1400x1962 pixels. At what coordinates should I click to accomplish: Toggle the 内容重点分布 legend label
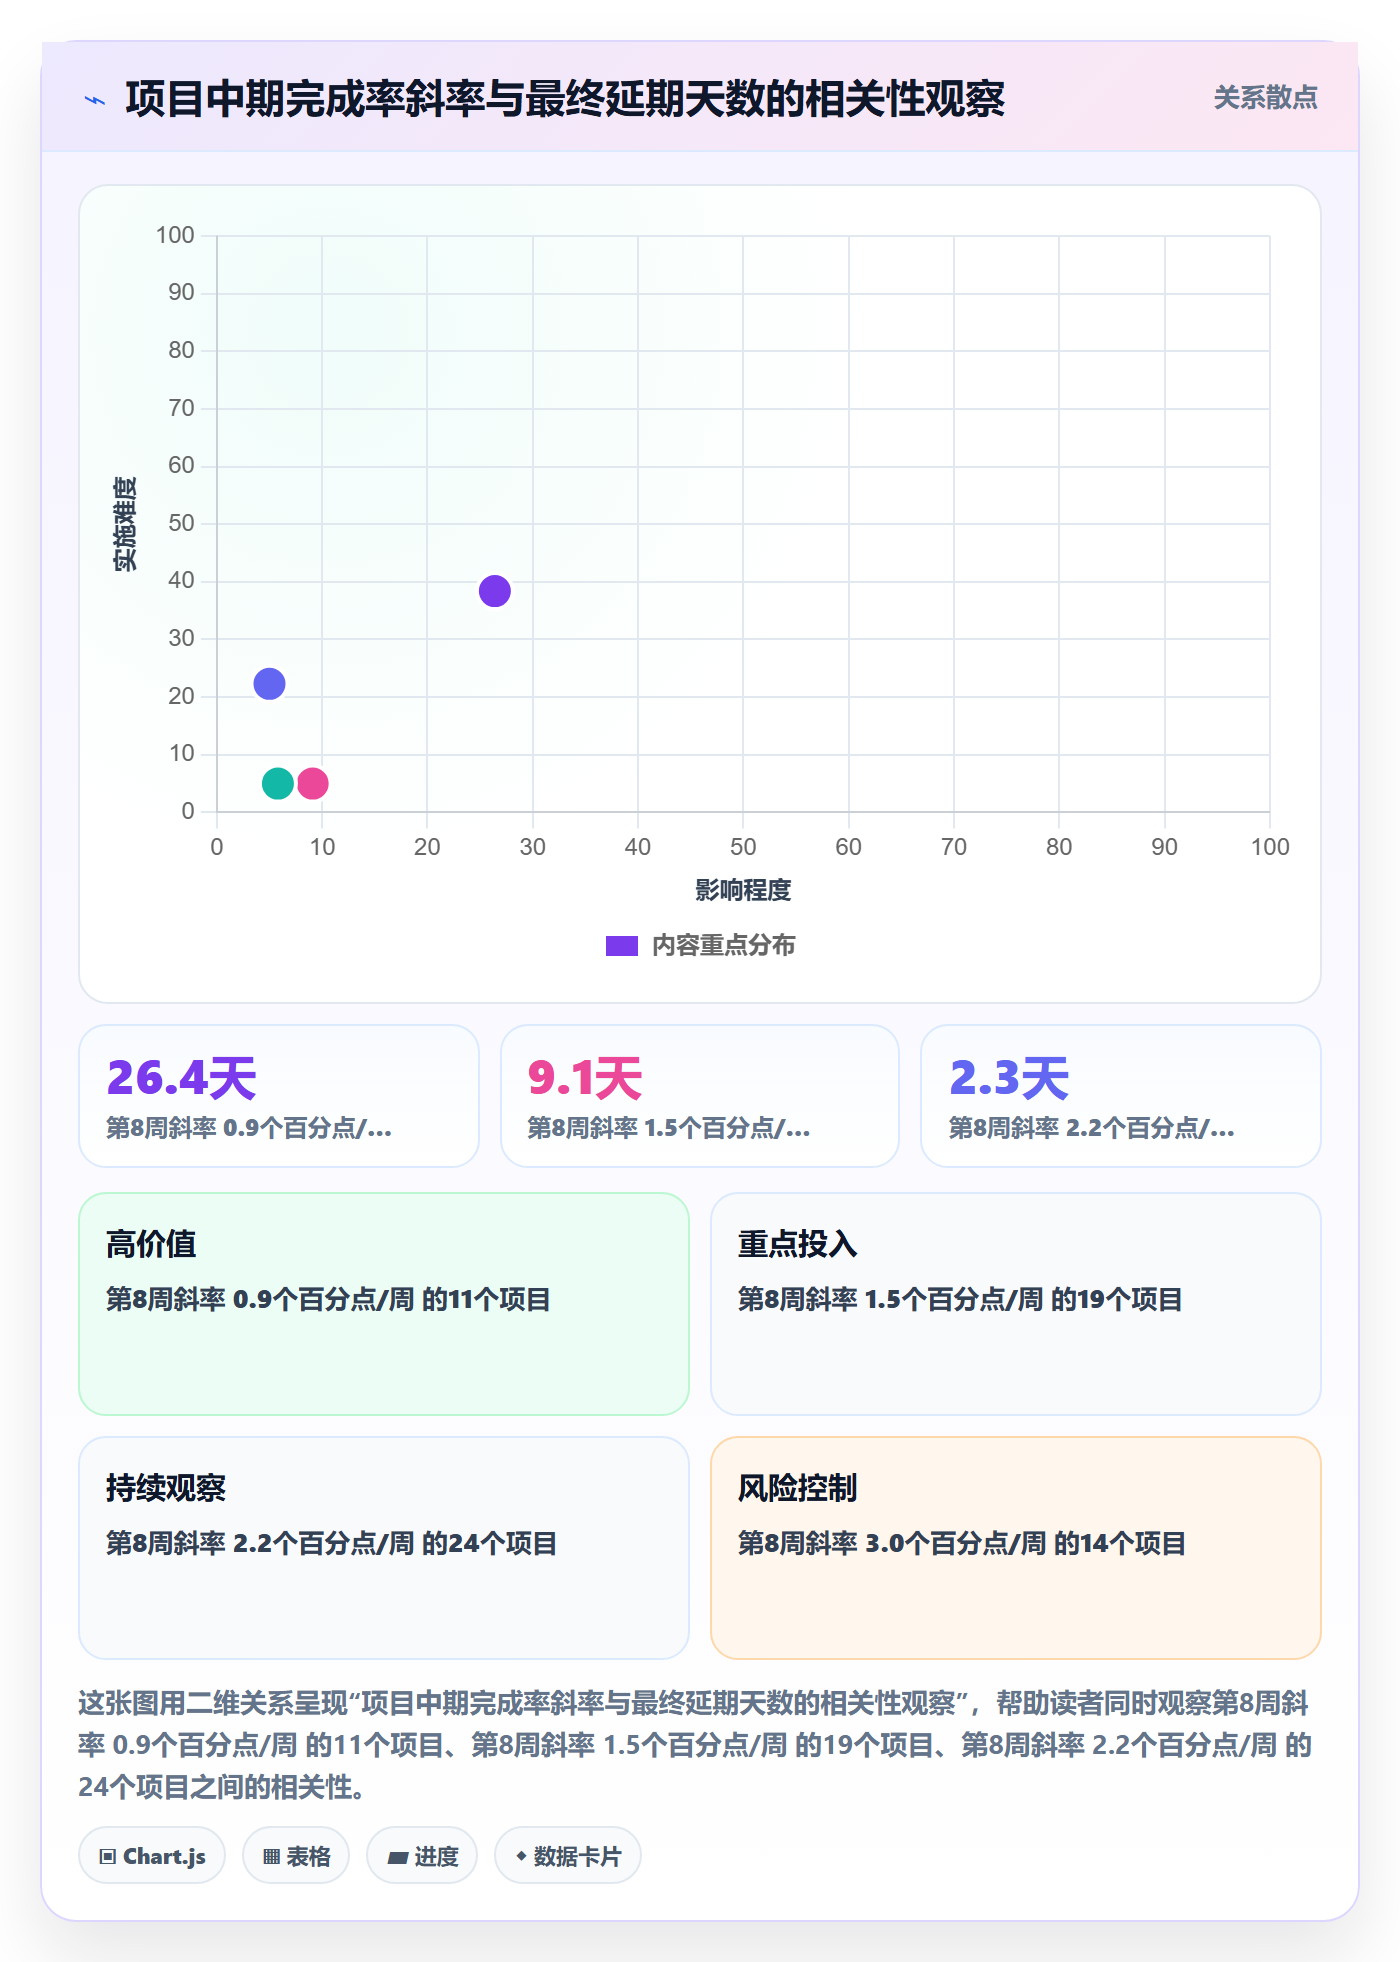(724, 946)
